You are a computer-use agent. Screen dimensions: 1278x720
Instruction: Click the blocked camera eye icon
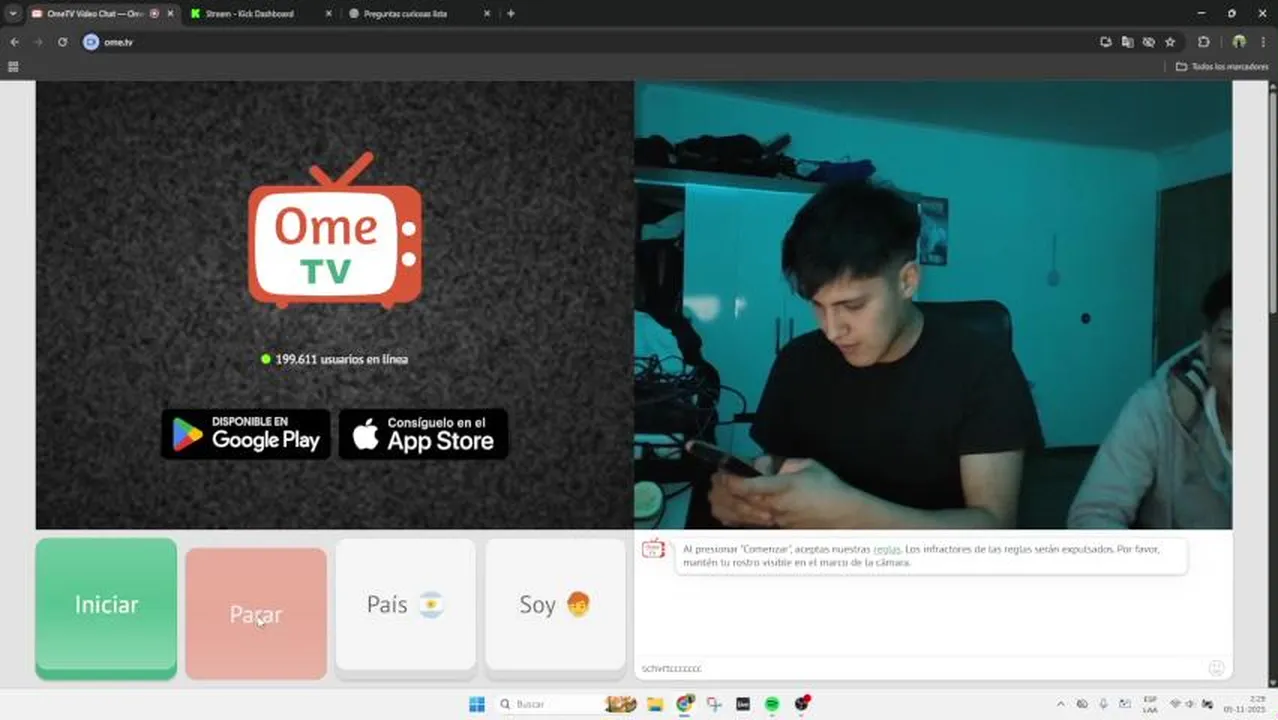click(1148, 42)
